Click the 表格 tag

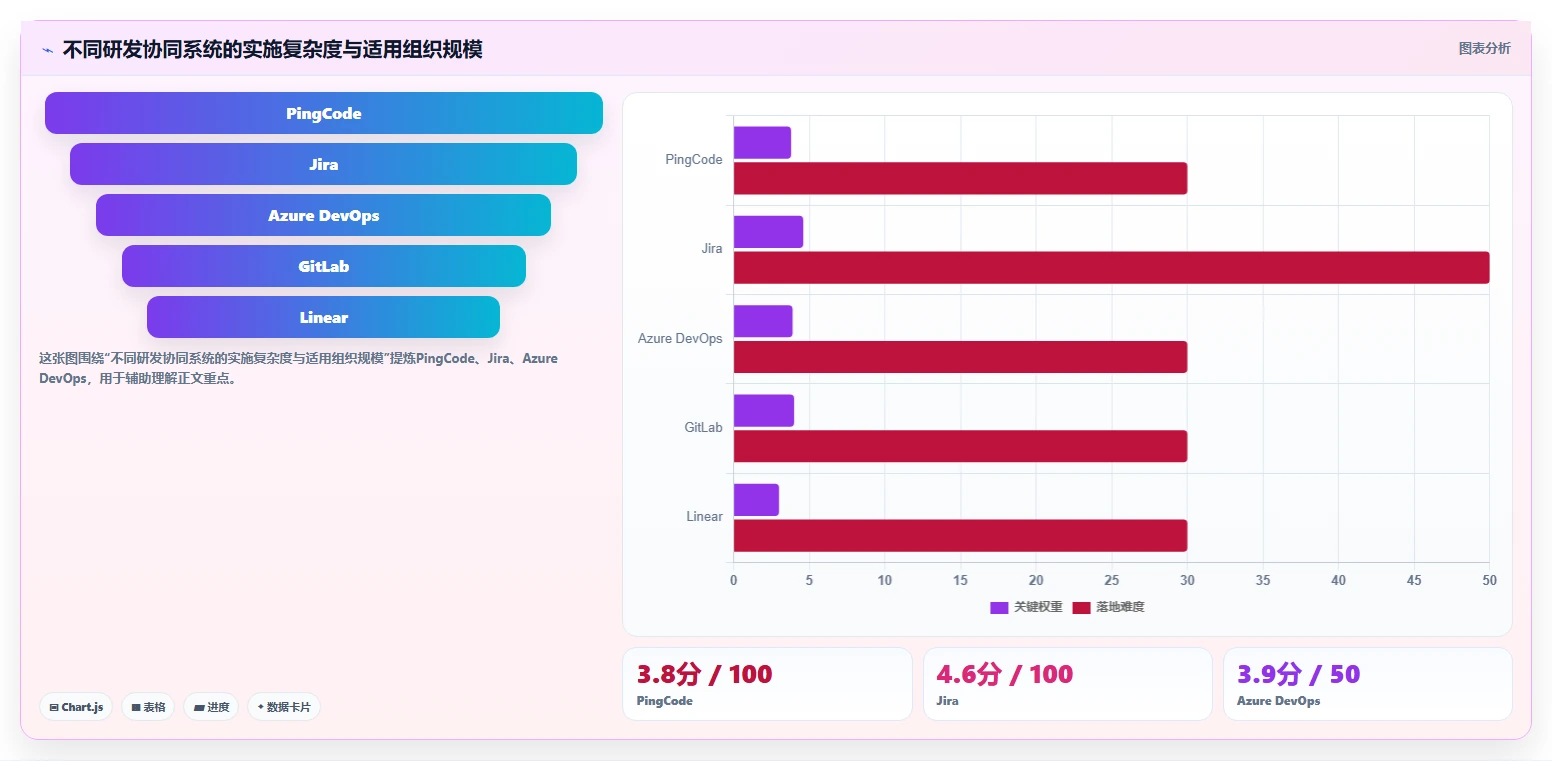point(148,707)
